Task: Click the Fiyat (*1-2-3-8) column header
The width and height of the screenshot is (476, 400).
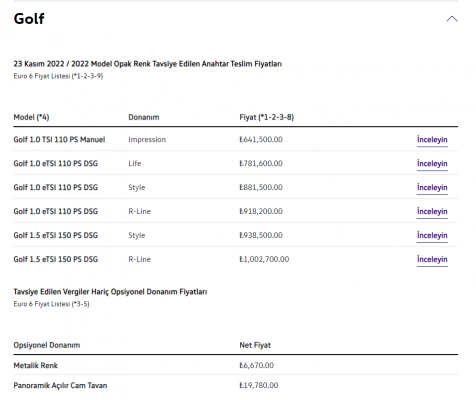Action: click(267, 117)
